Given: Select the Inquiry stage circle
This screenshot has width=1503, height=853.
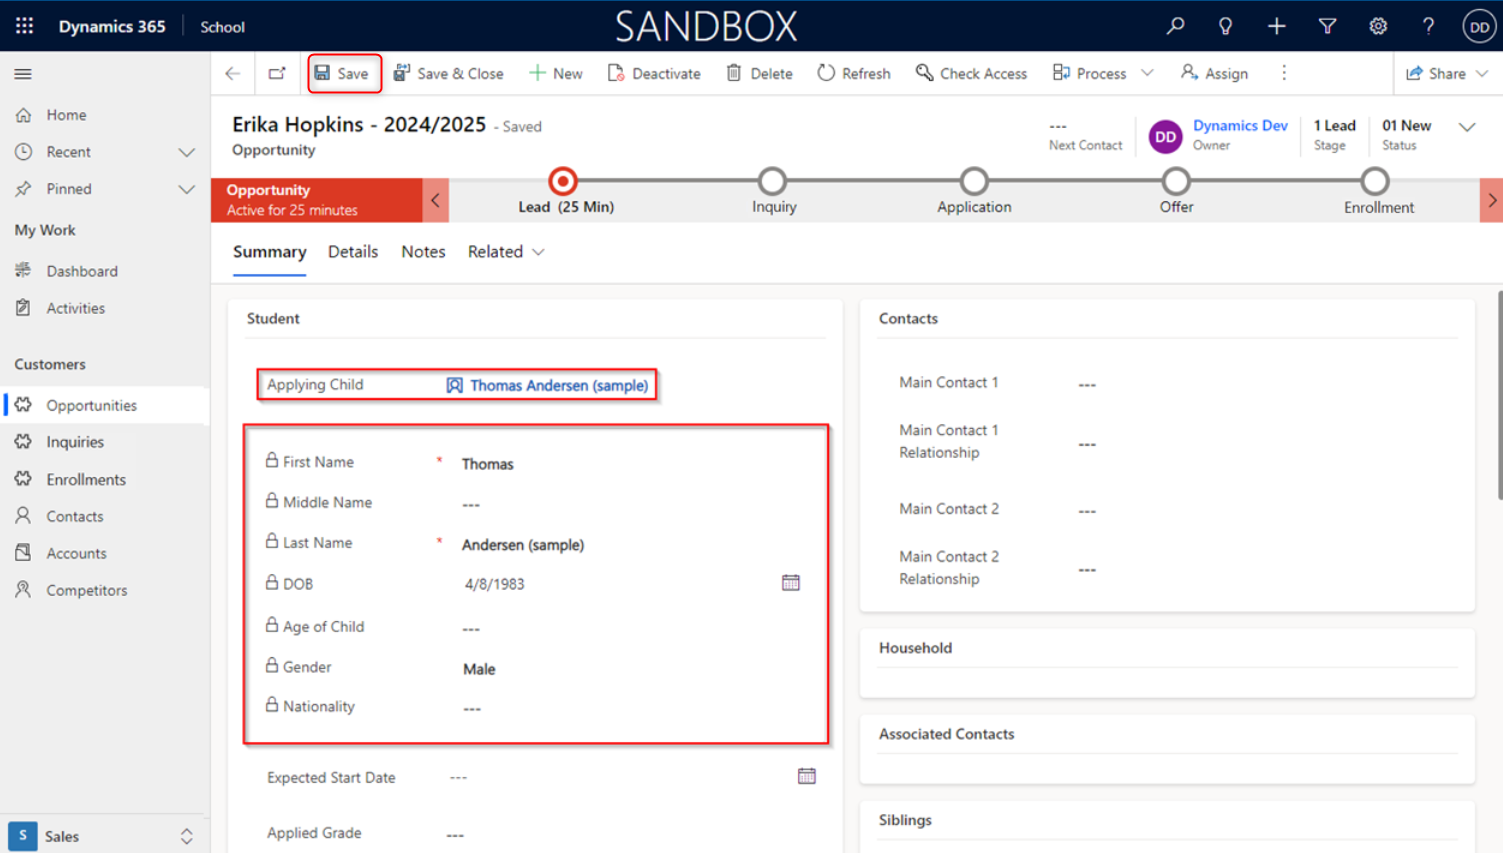Looking at the screenshot, I should pyautogui.click(x=772, y=181).
